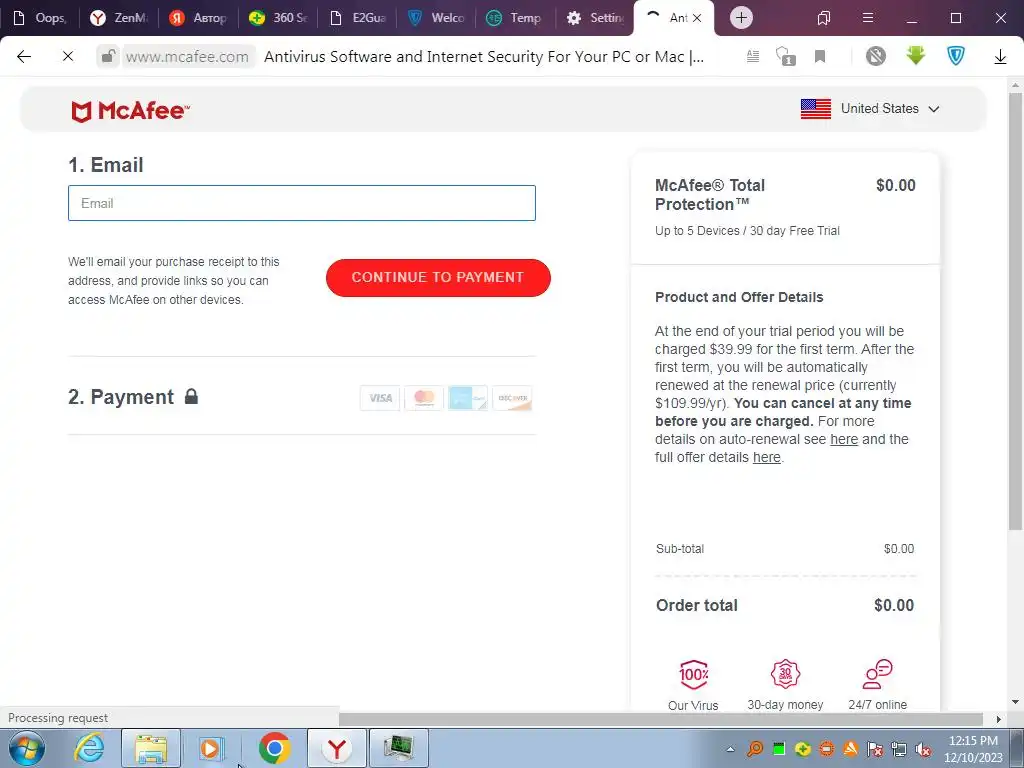This screenshot has height=768, width=1024.
Task: Open Windows Media Player from the taskbar
Action: pos(211,748)
